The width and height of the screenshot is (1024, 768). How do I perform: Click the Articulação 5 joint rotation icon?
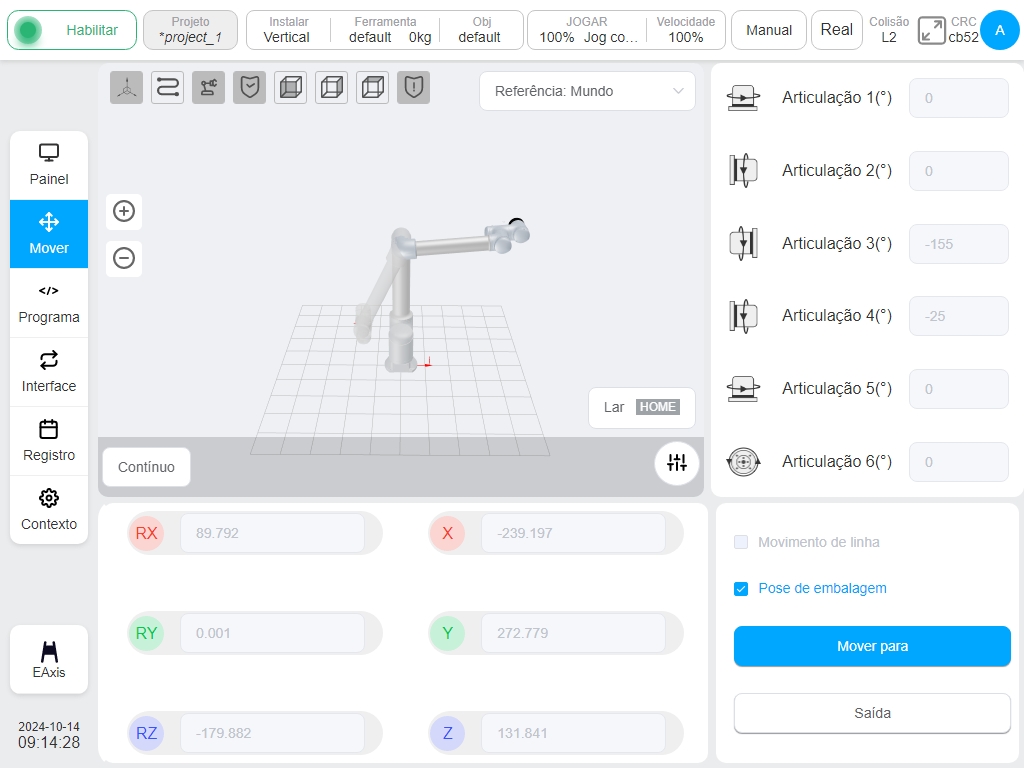tap(743, 389)
